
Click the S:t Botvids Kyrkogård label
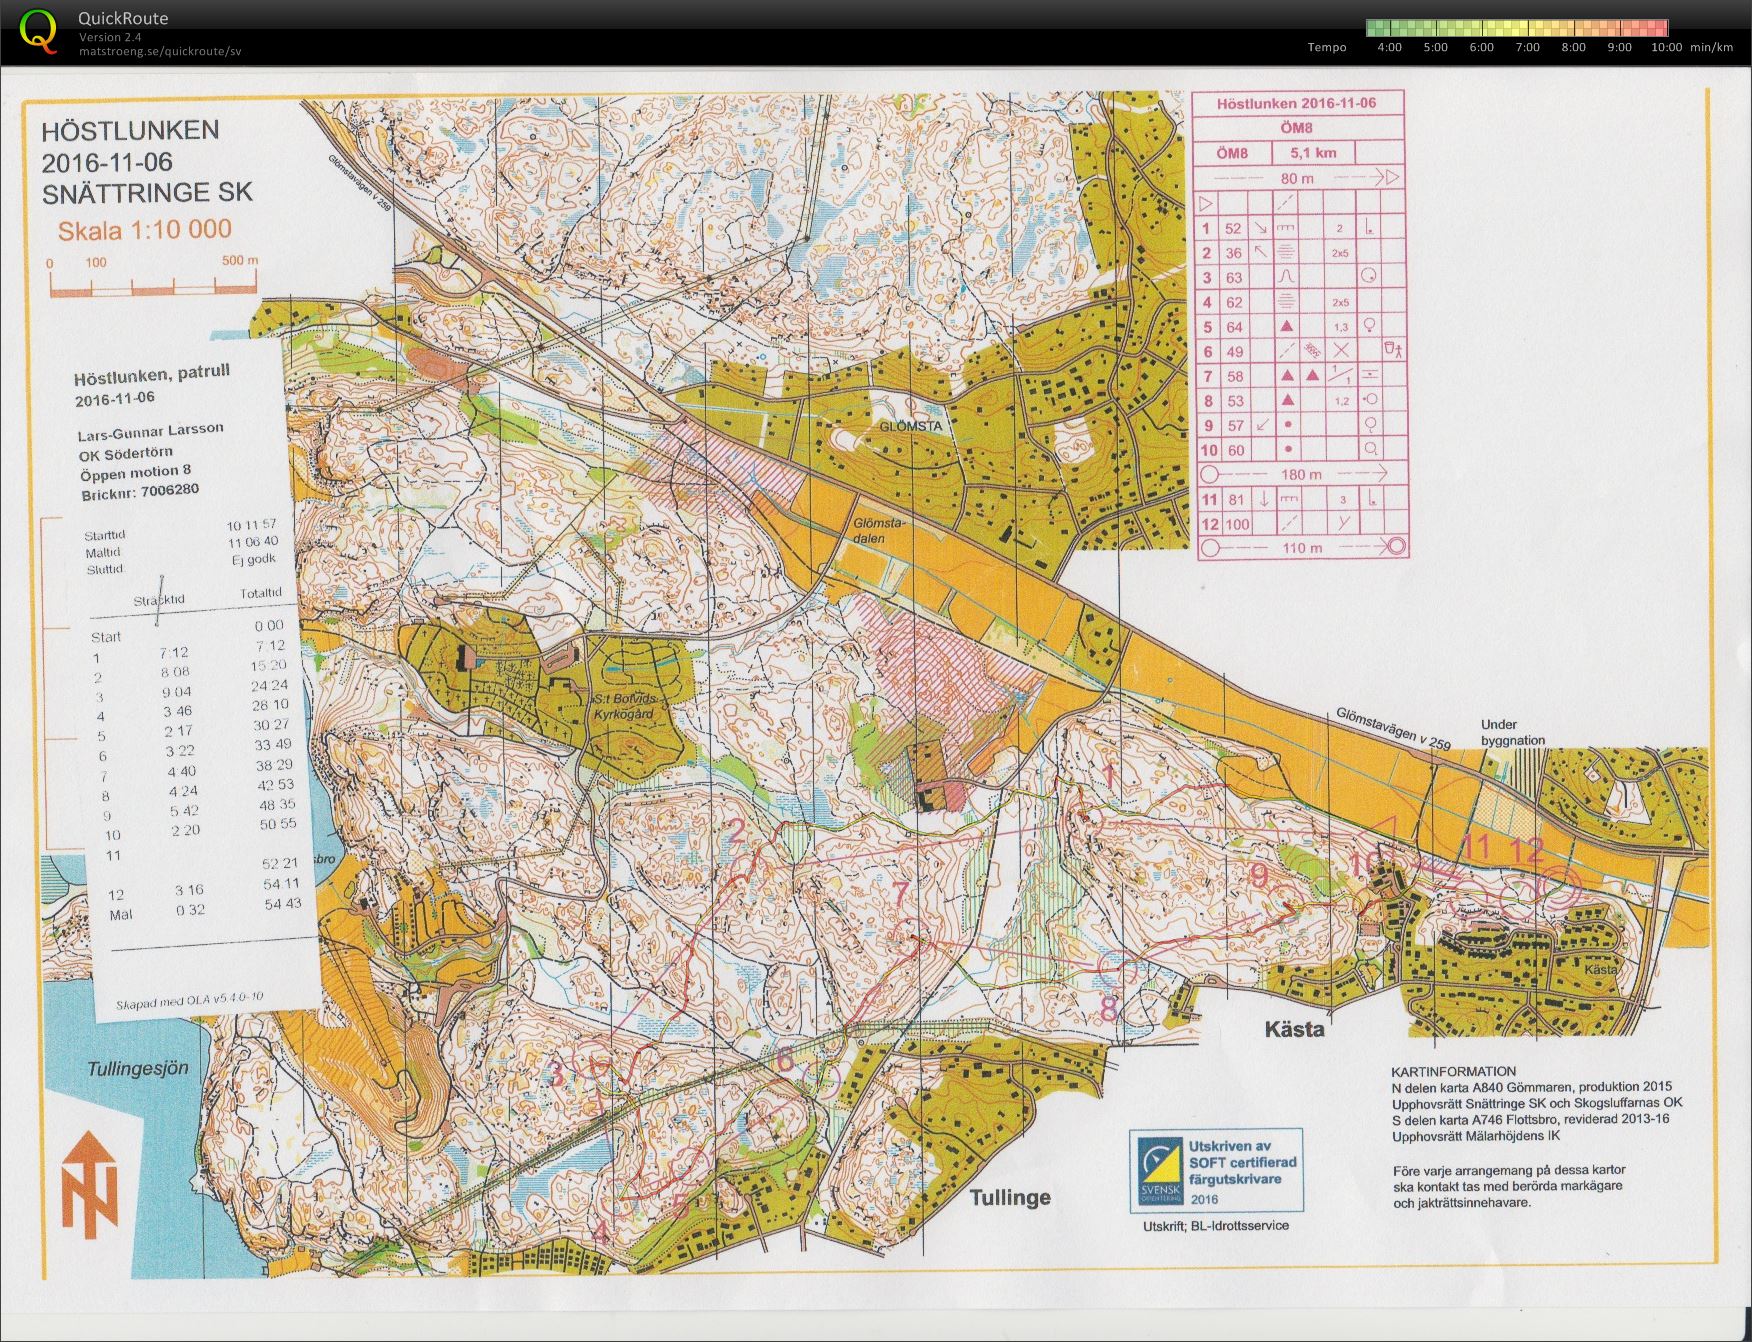point(622,706)
